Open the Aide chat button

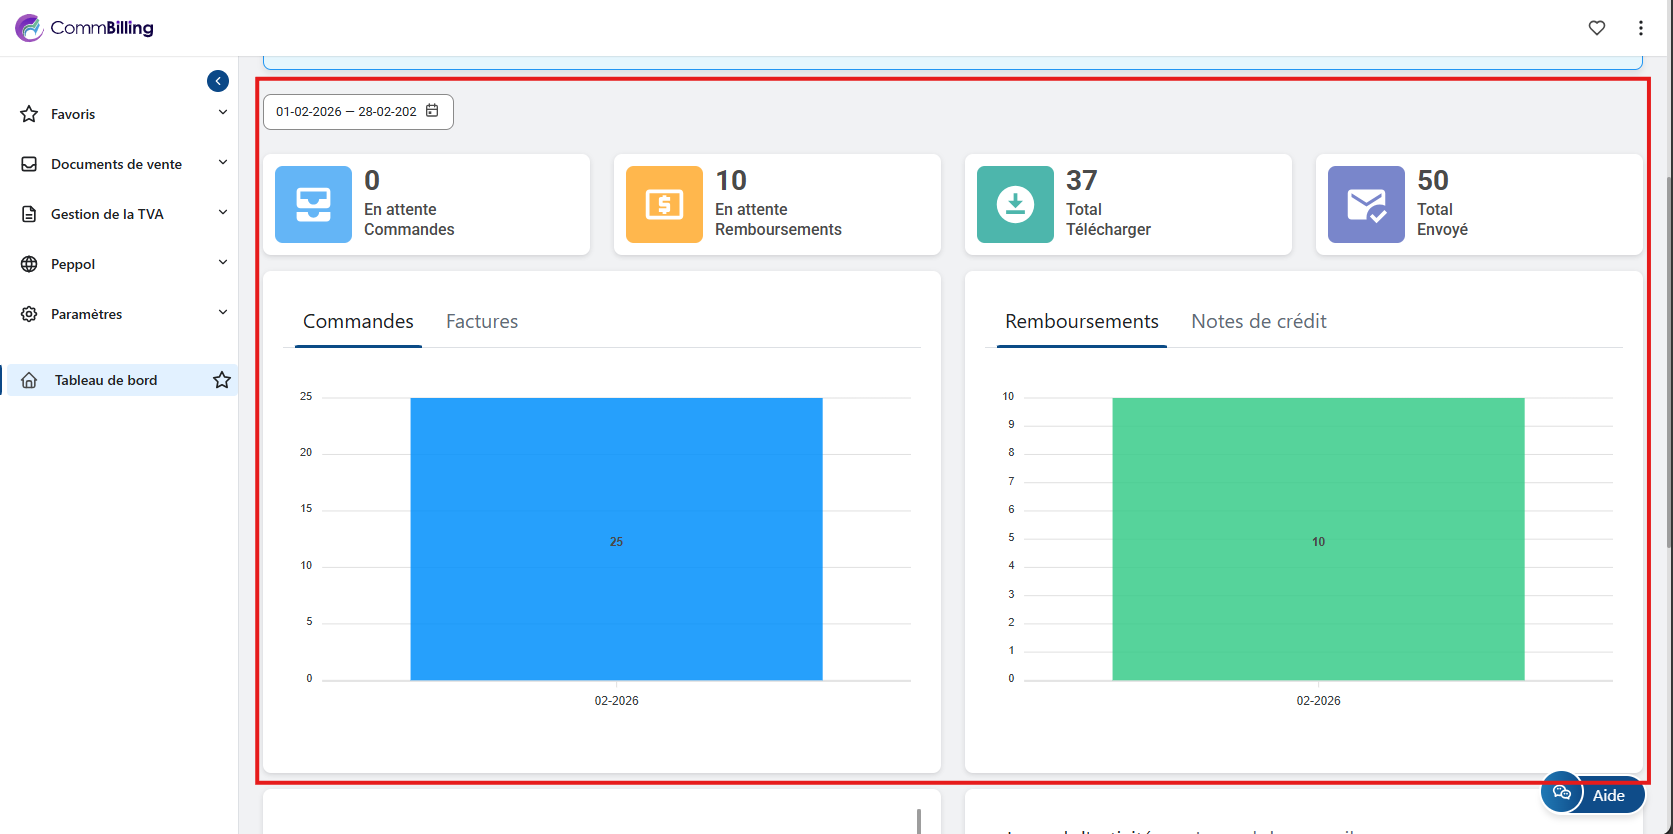click(1593, 795)
